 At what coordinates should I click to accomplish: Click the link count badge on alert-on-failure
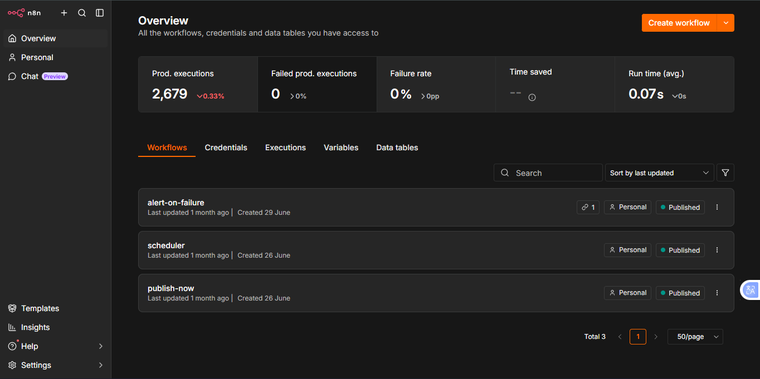click(x=588, y=207)
